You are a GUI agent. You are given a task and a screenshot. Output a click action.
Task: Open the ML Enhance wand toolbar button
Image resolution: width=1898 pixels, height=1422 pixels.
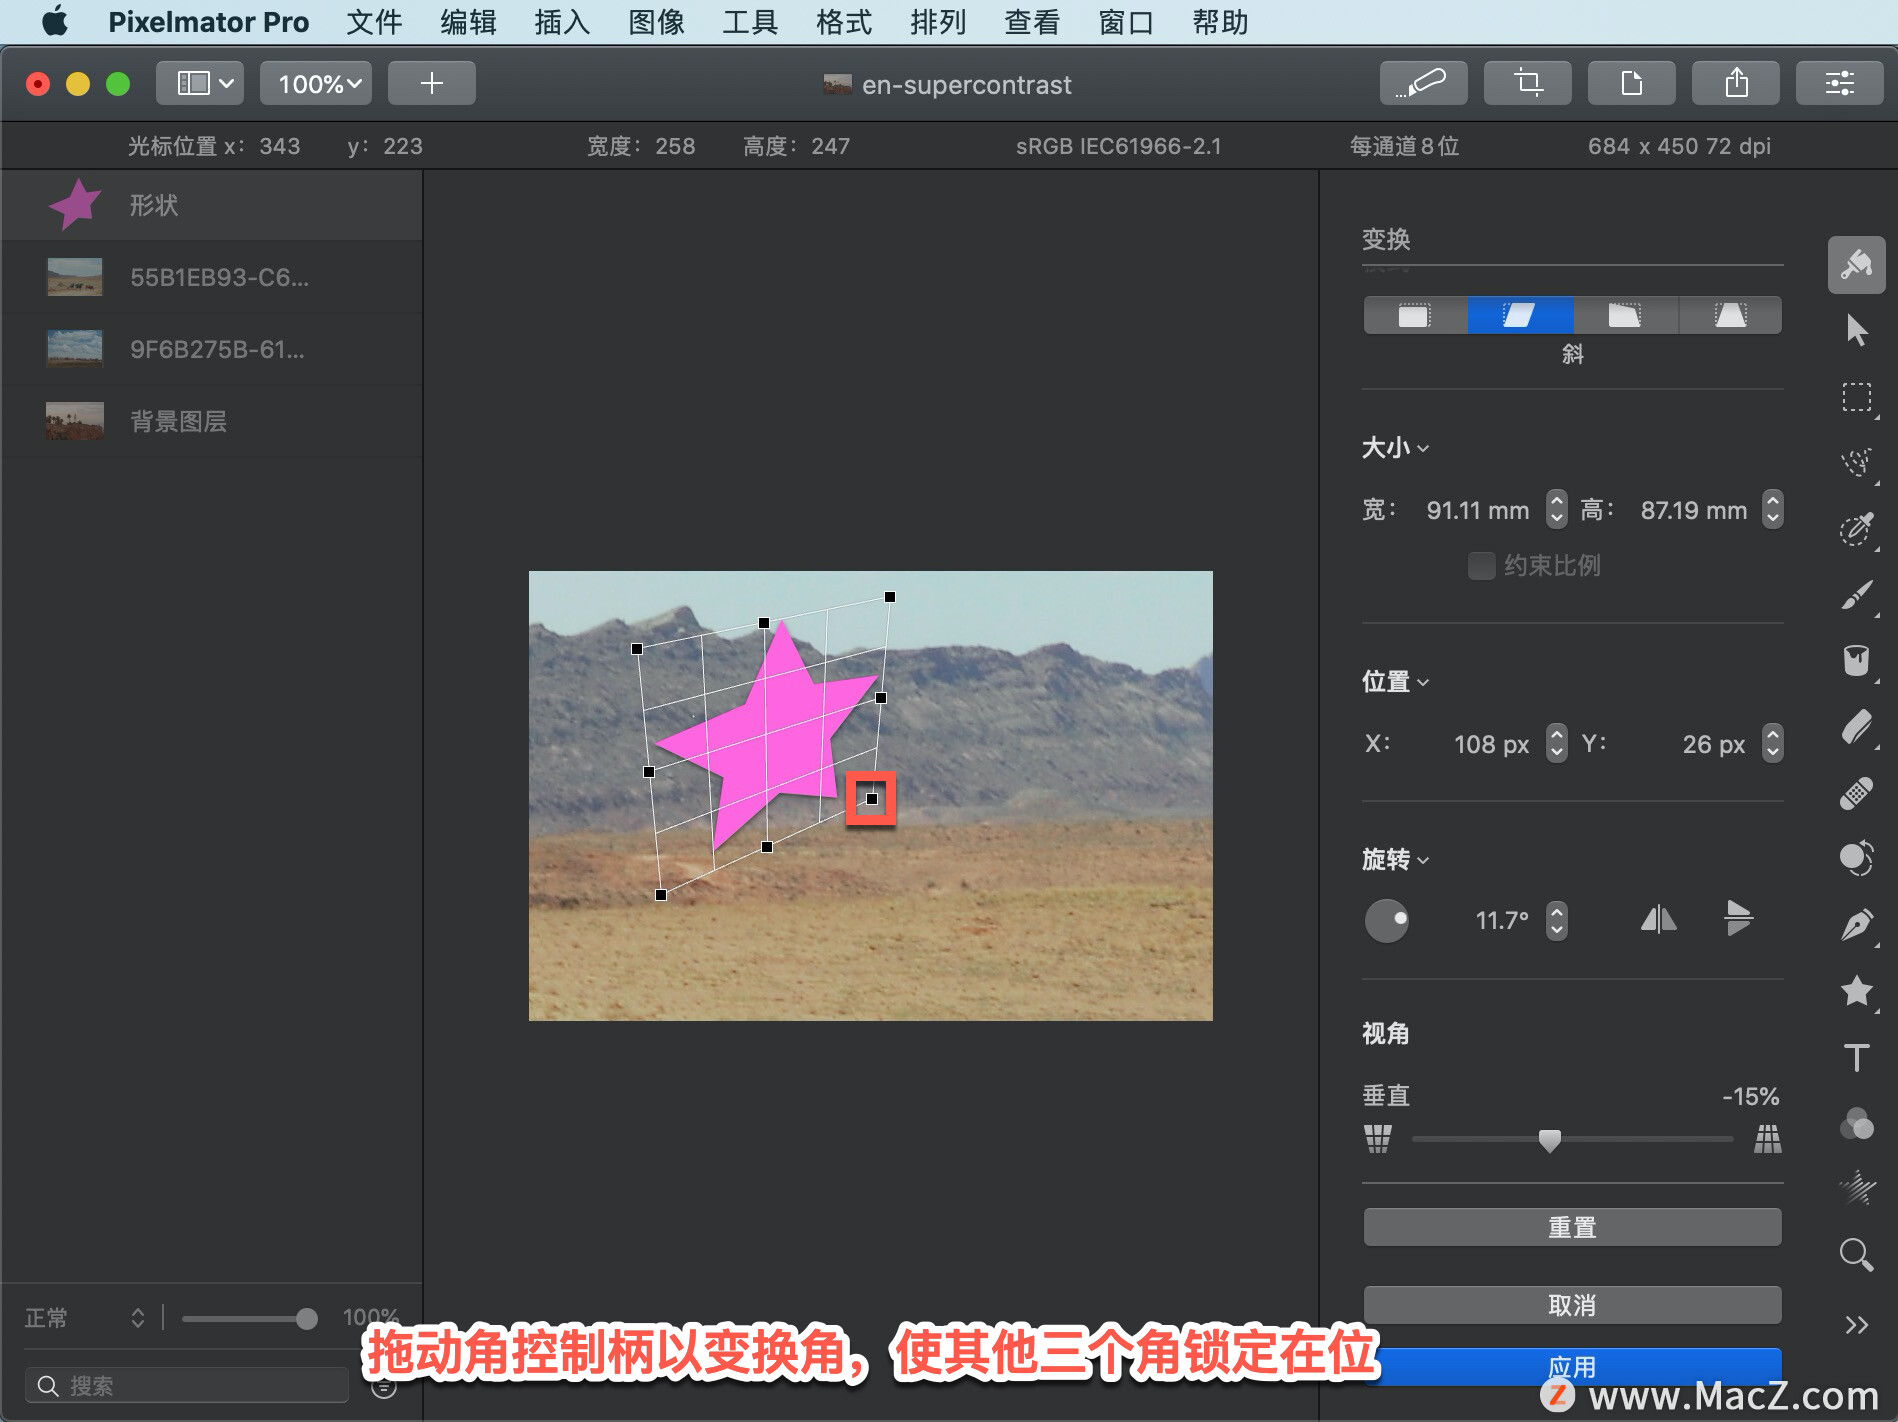[1423, 83]
